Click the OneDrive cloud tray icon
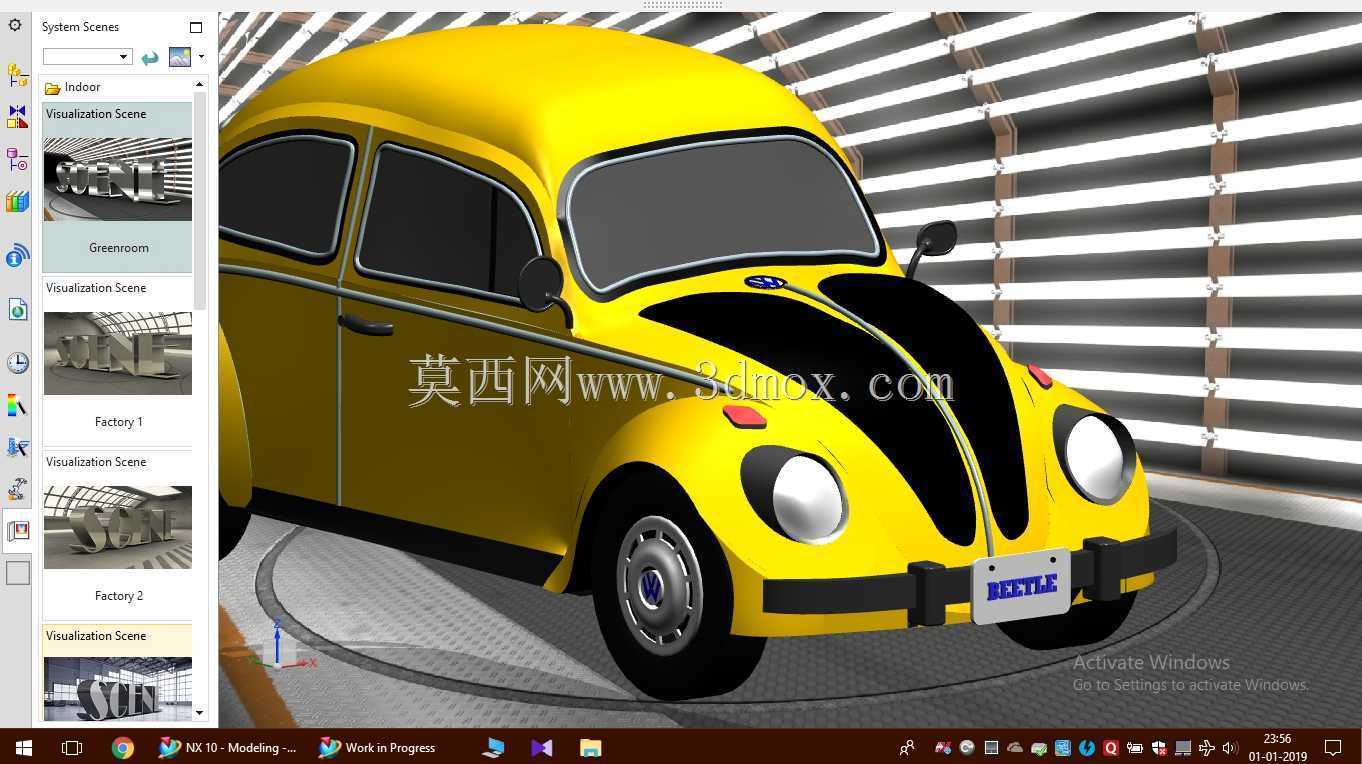Screen dimensions: 1362x764 click(x=1015, y=748)
